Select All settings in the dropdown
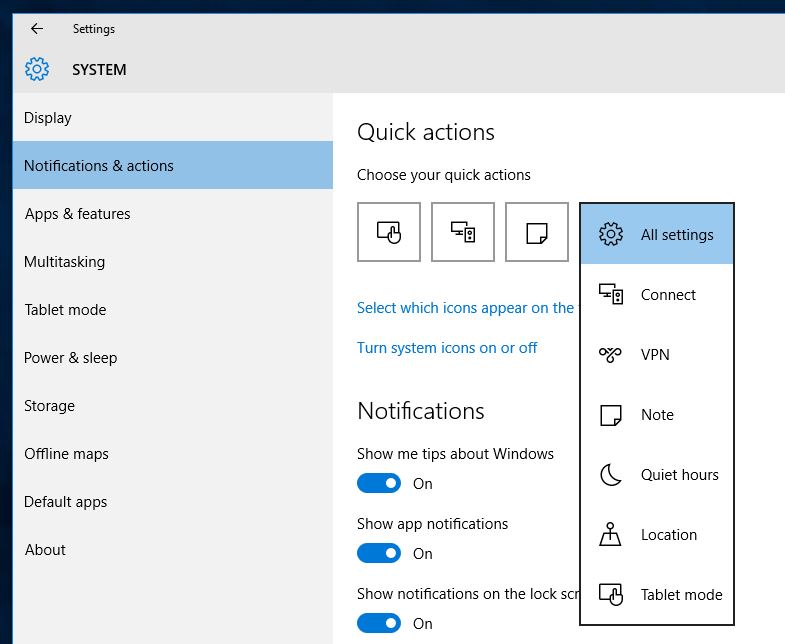 pyautogui.click(x=657, y=234)
